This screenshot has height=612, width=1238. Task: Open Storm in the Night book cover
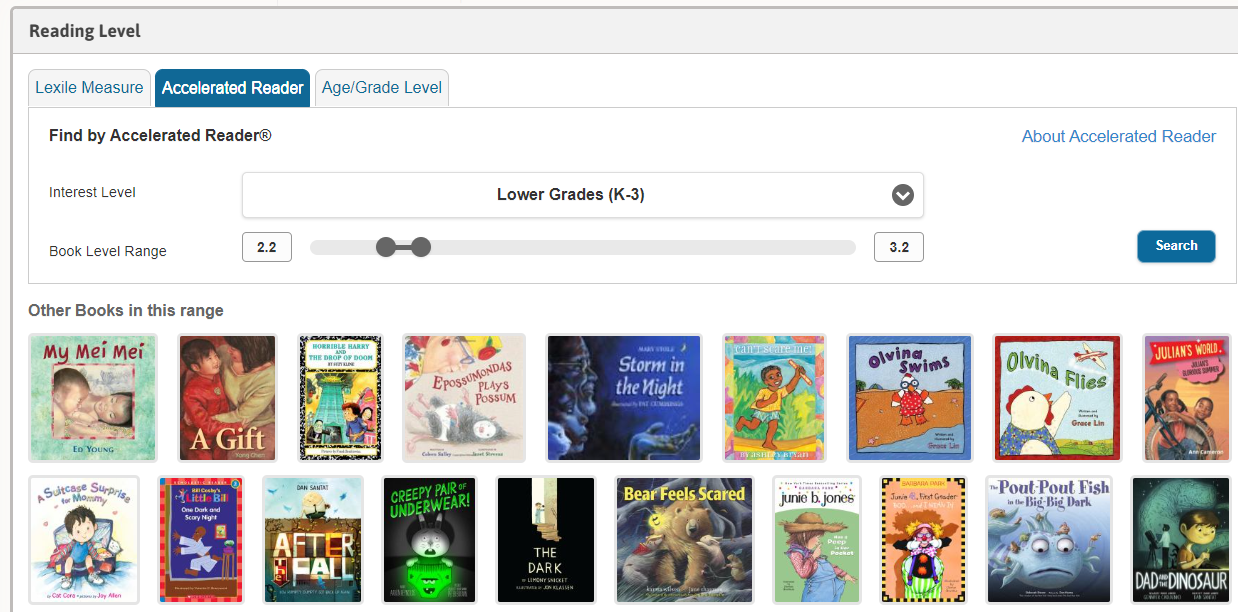pyautogui.click(x=624, y=398)
